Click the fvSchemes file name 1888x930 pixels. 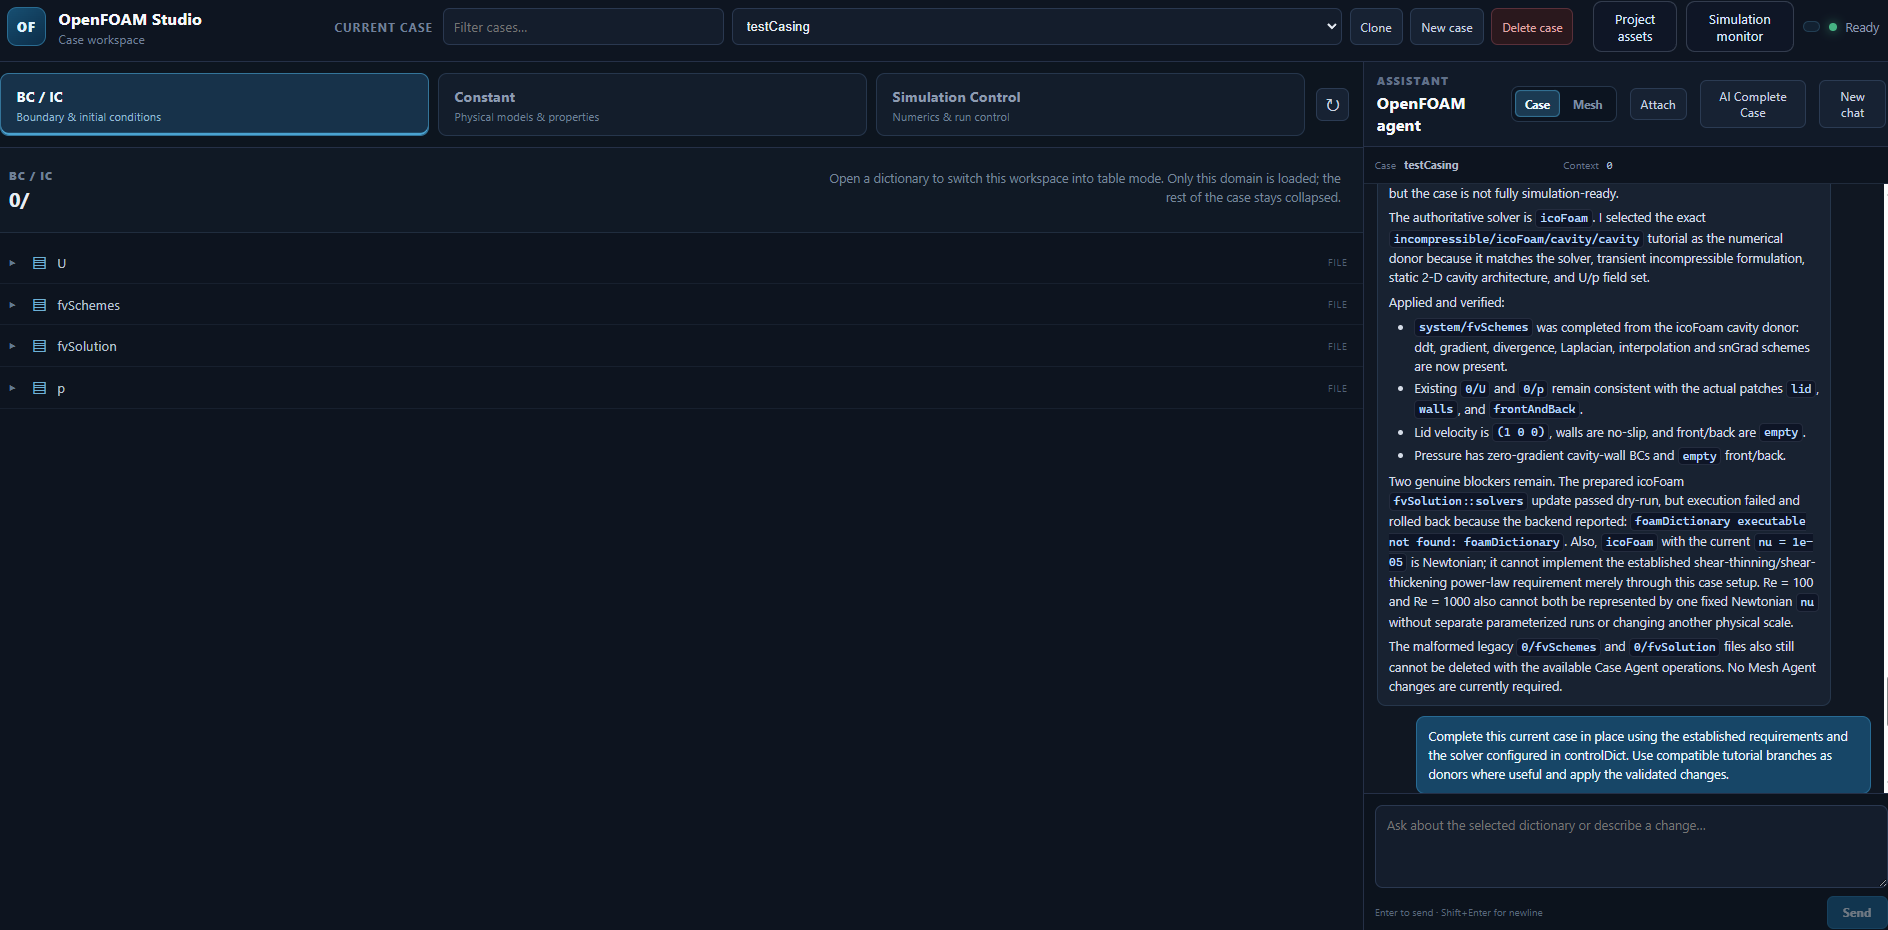tap(88, 305)
